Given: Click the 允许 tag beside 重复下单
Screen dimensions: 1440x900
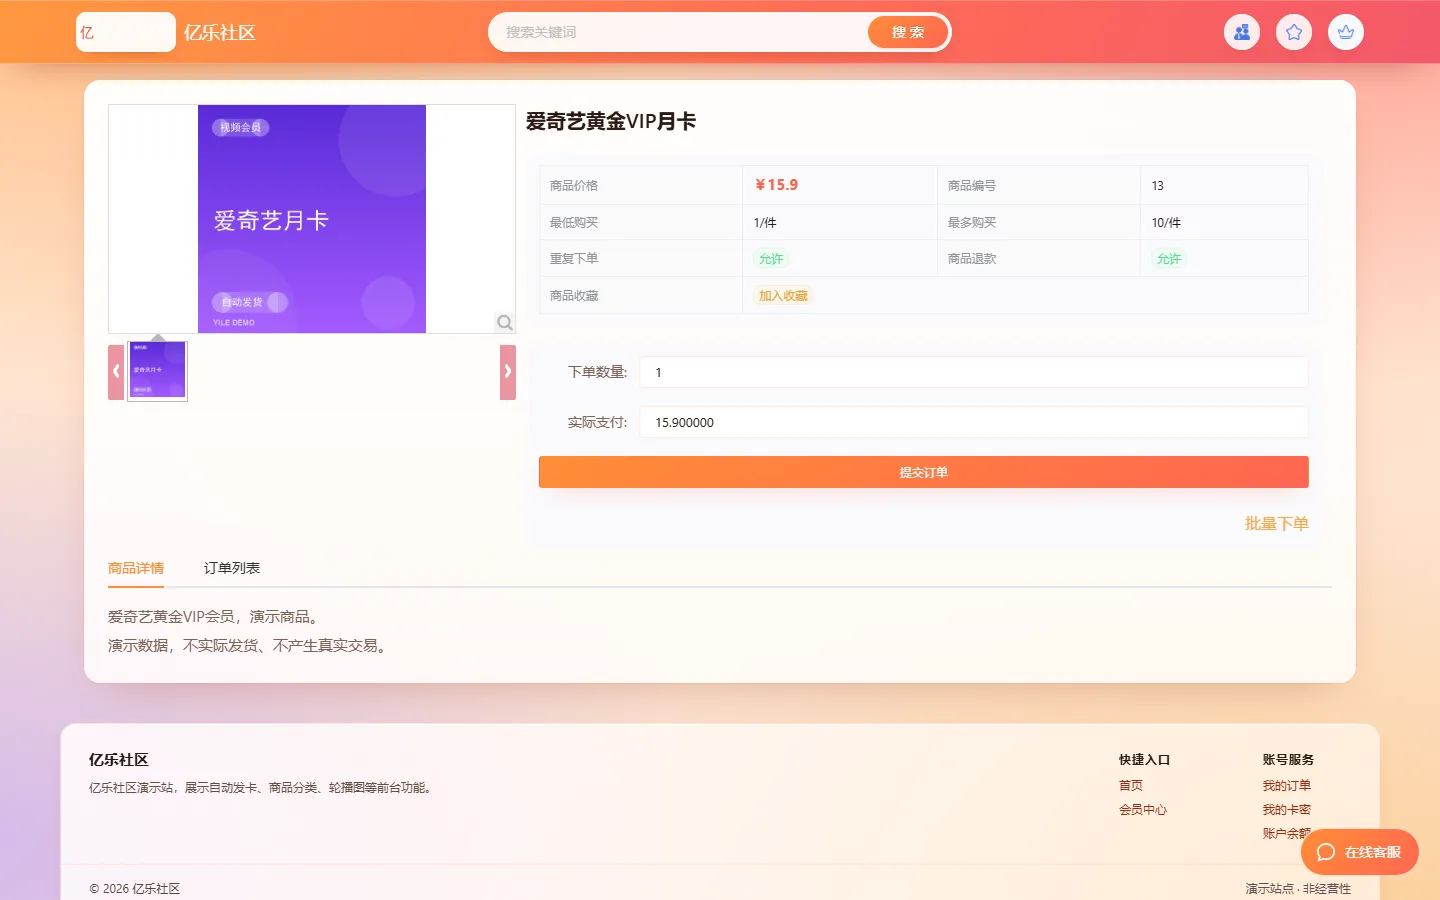Looking at the screenshot, I should coord(771,259).
